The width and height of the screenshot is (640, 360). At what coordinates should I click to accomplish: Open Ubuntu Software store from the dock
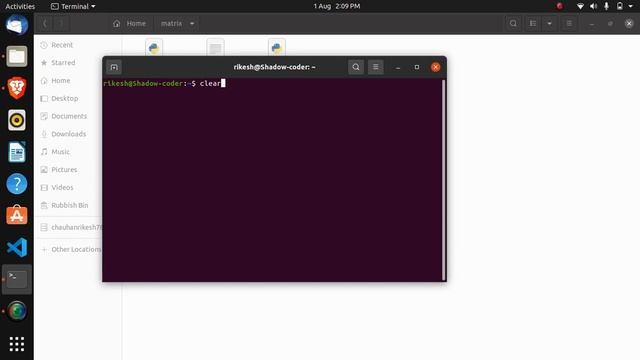(x=17, y=215)
